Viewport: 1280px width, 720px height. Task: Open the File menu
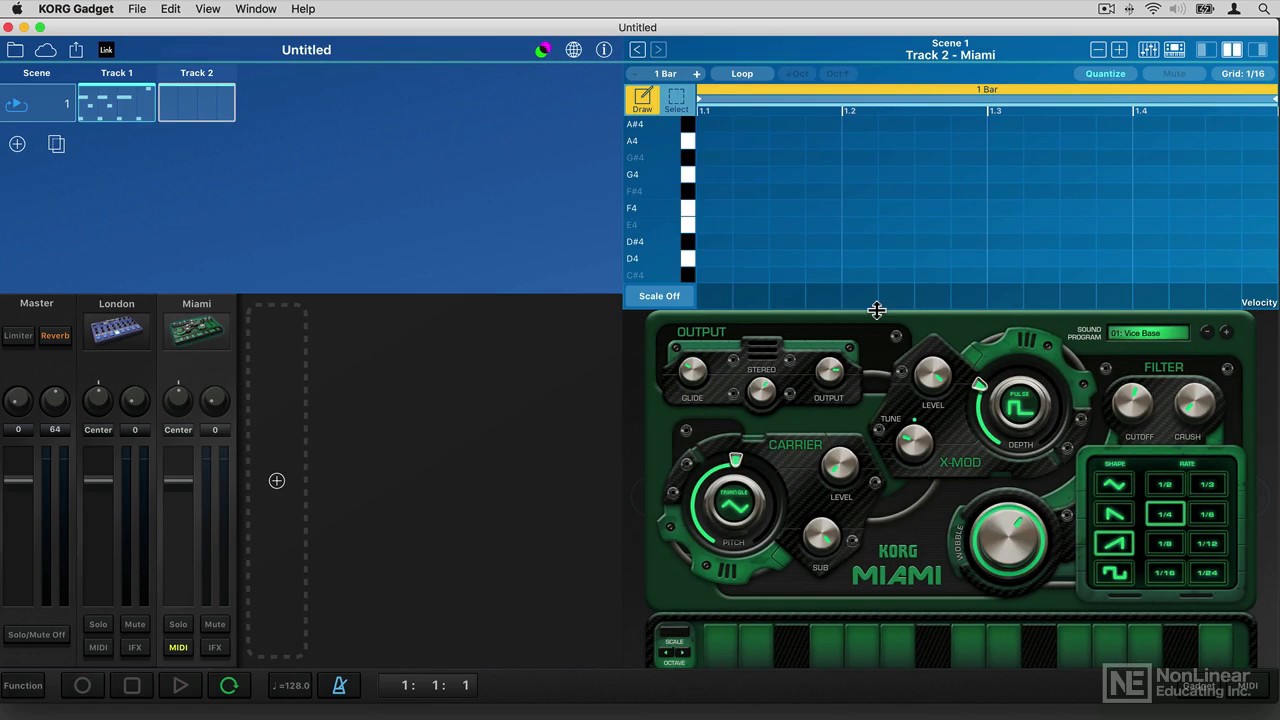tap(137, 9)
